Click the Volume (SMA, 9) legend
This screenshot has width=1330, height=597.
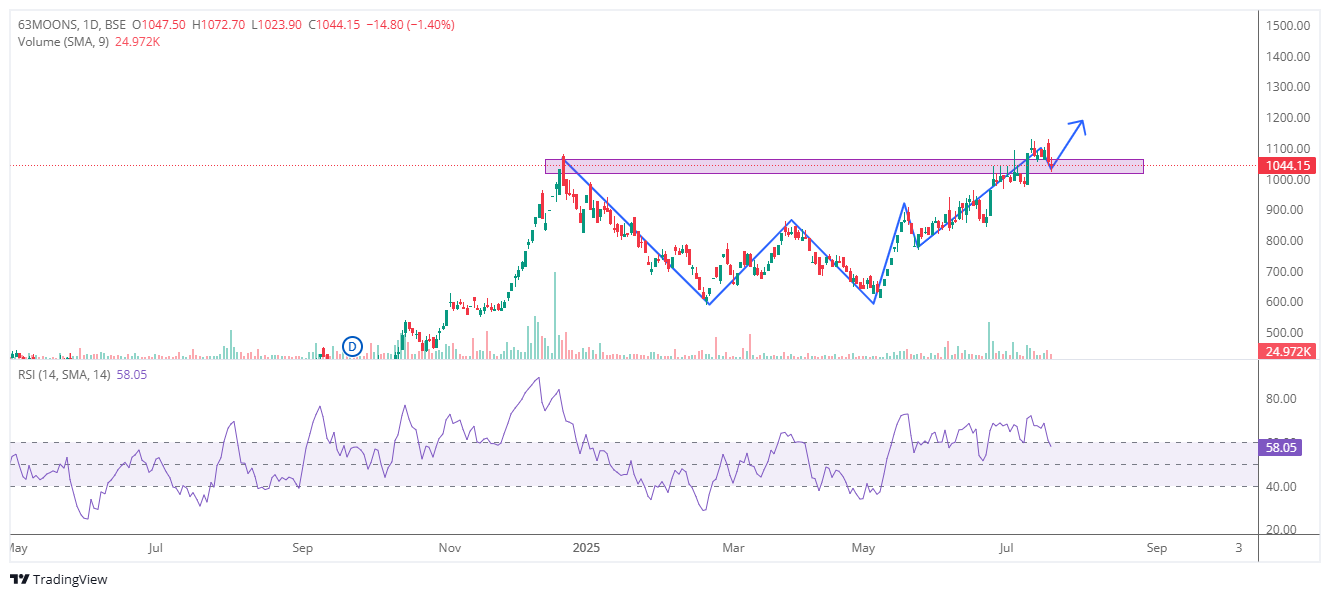pos(63,41)
